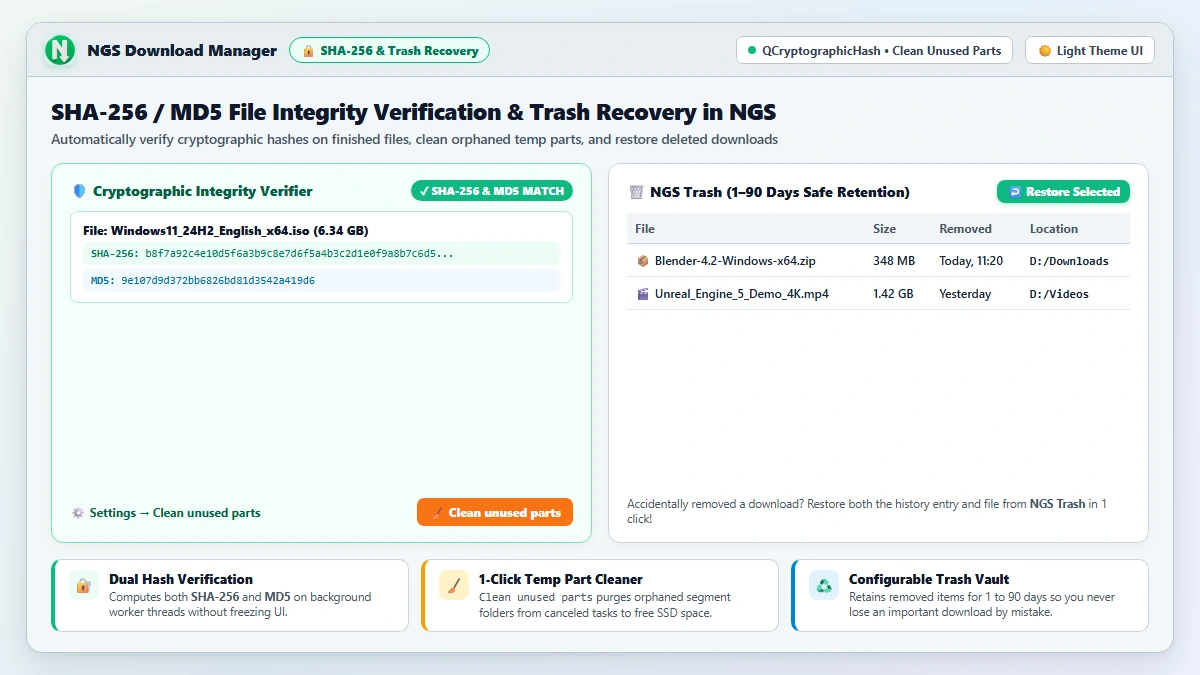Image resolution: width=1200 pixels, height=675 pixels.
Task: Click the Today, 11:20 removed time
Action: [x=971, y=261]
